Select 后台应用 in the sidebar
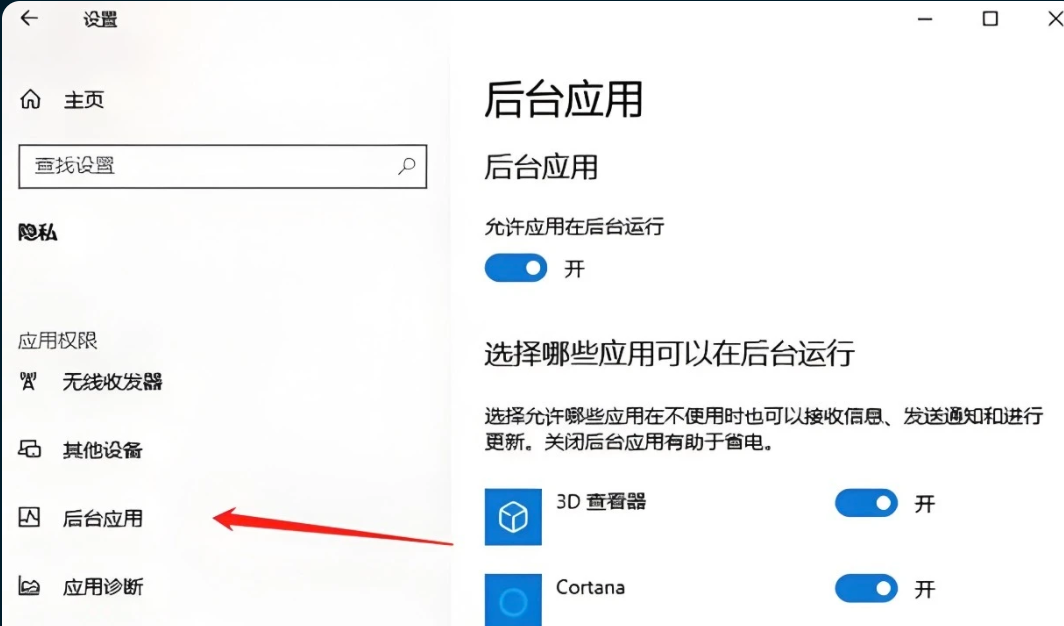Screen dimensions: 1064x626 102,518
